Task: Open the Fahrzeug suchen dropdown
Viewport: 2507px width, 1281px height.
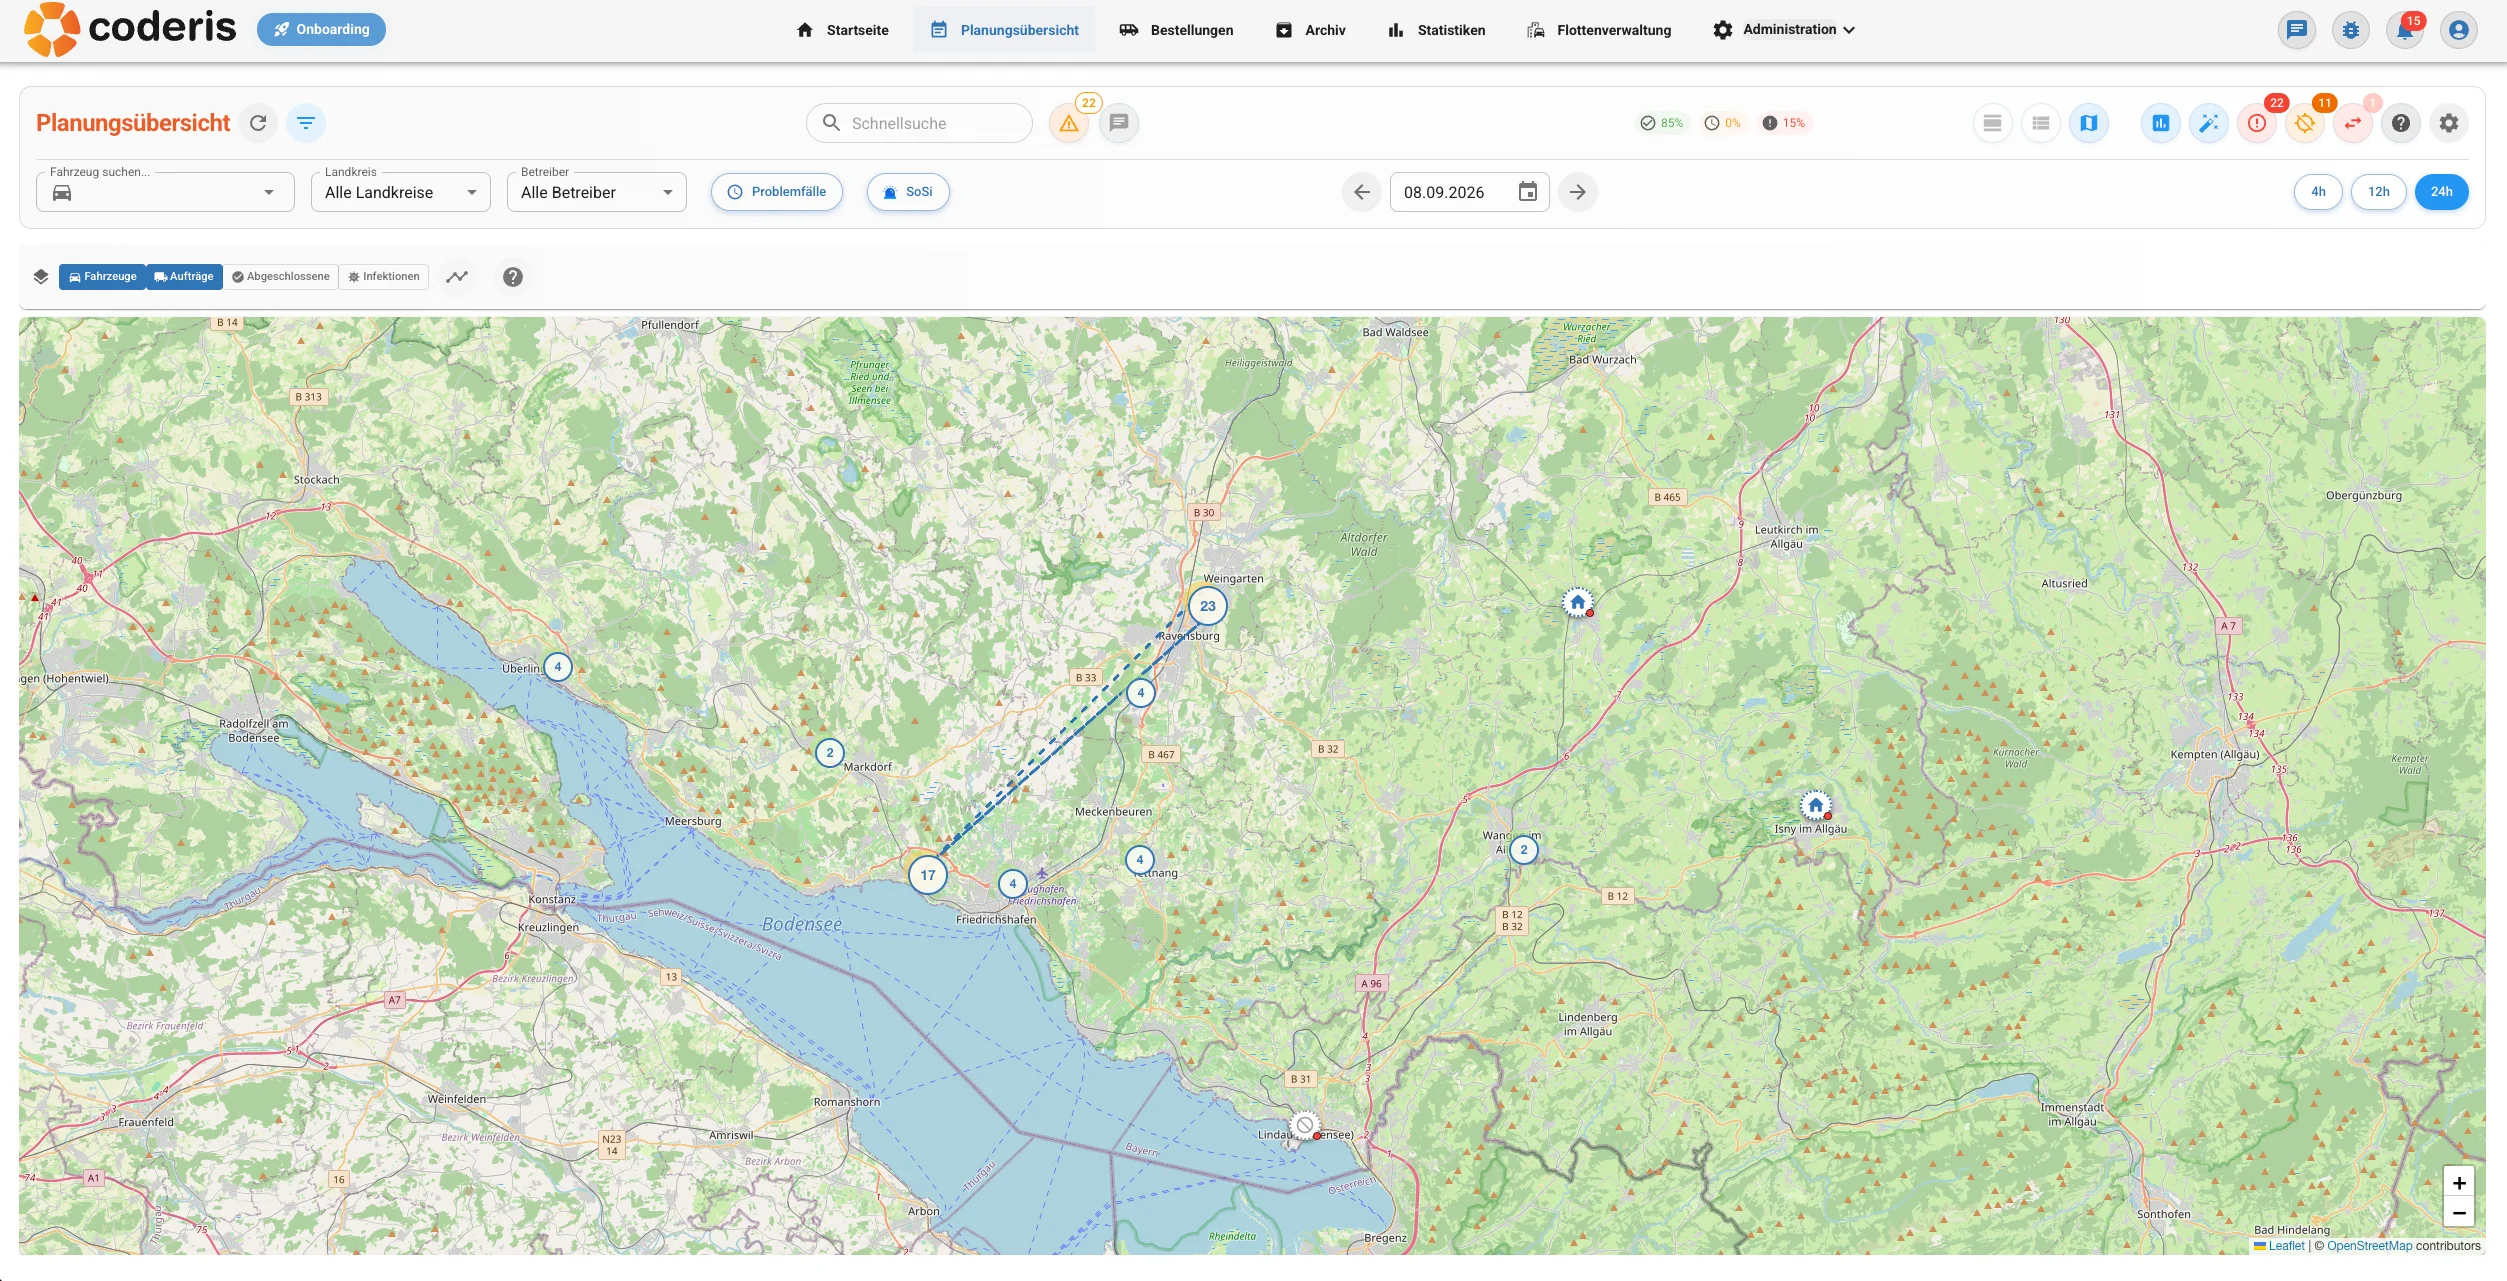Action: coord(165,192)
